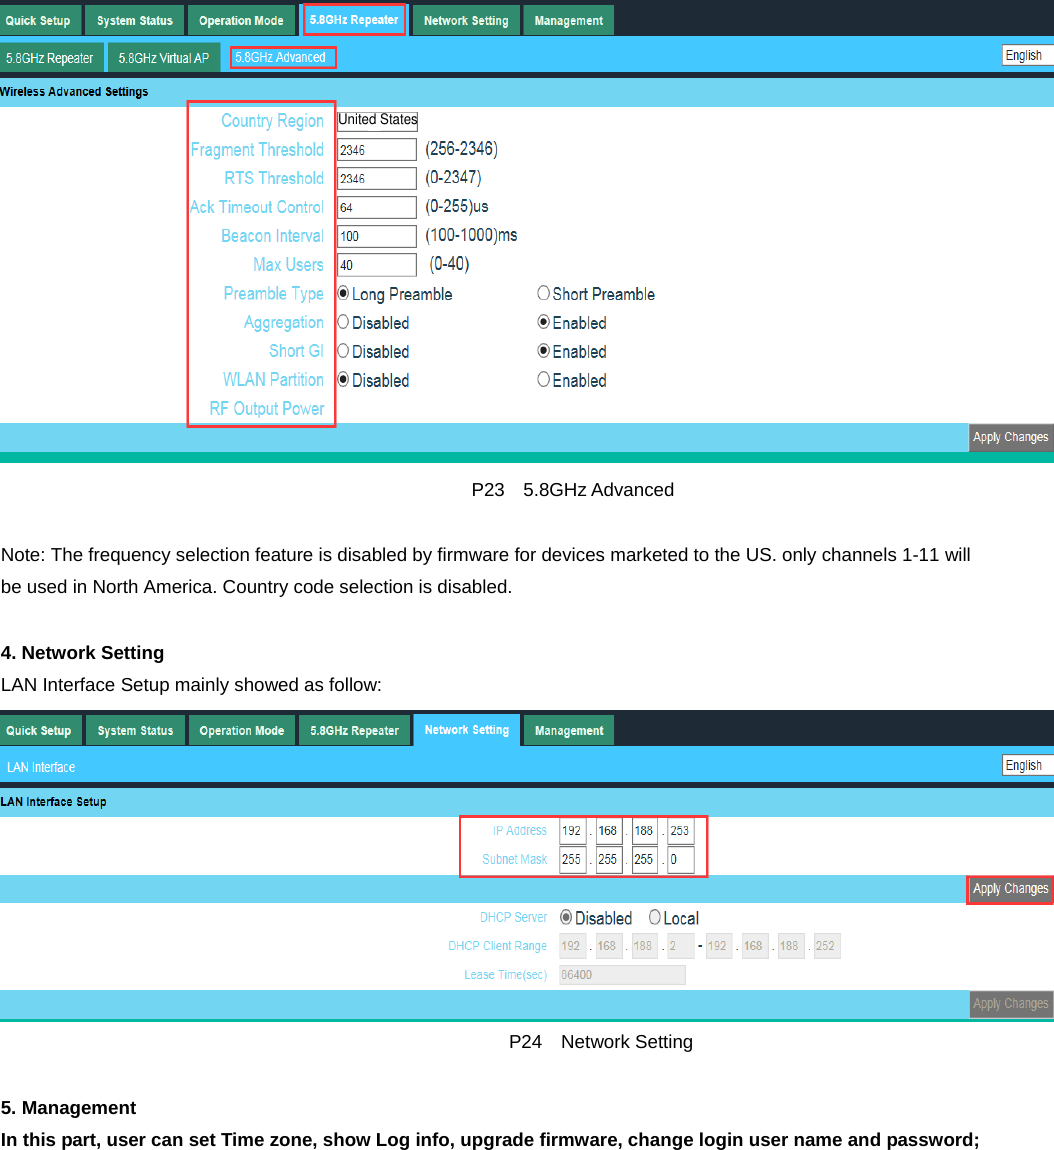The height and width of the screenshot is (1150, 1054).
Task: Click the 4. Network Setting heading
Action: (82, 652)
